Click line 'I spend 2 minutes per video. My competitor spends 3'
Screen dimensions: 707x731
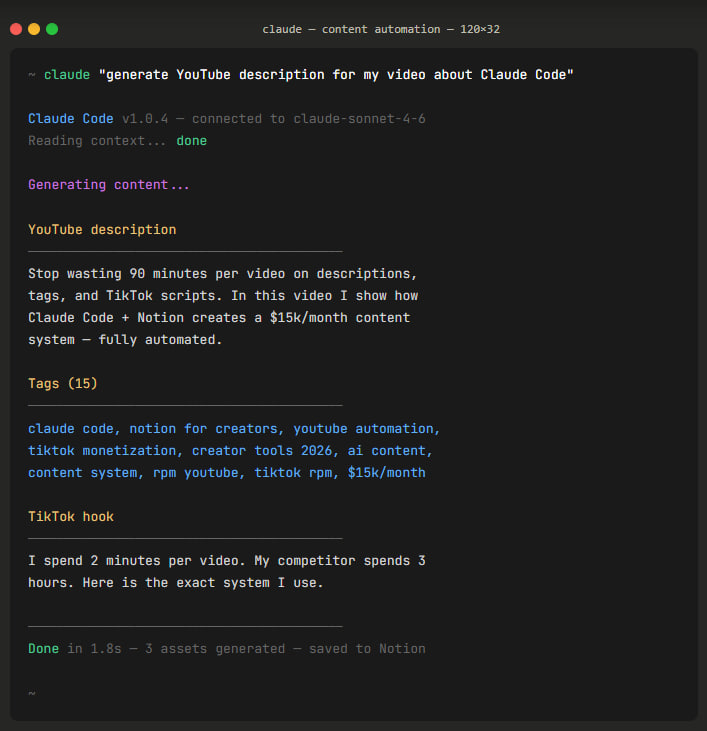point(227,560)
